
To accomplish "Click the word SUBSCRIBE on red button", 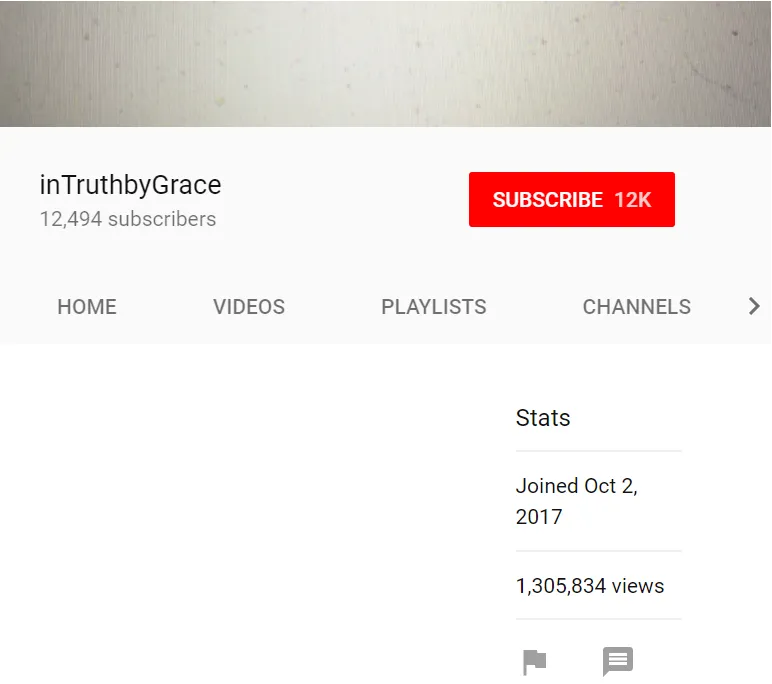I will point(547,200).
